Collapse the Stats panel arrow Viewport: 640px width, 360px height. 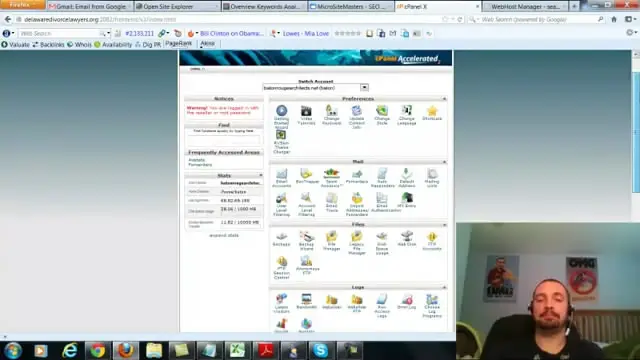261,175
